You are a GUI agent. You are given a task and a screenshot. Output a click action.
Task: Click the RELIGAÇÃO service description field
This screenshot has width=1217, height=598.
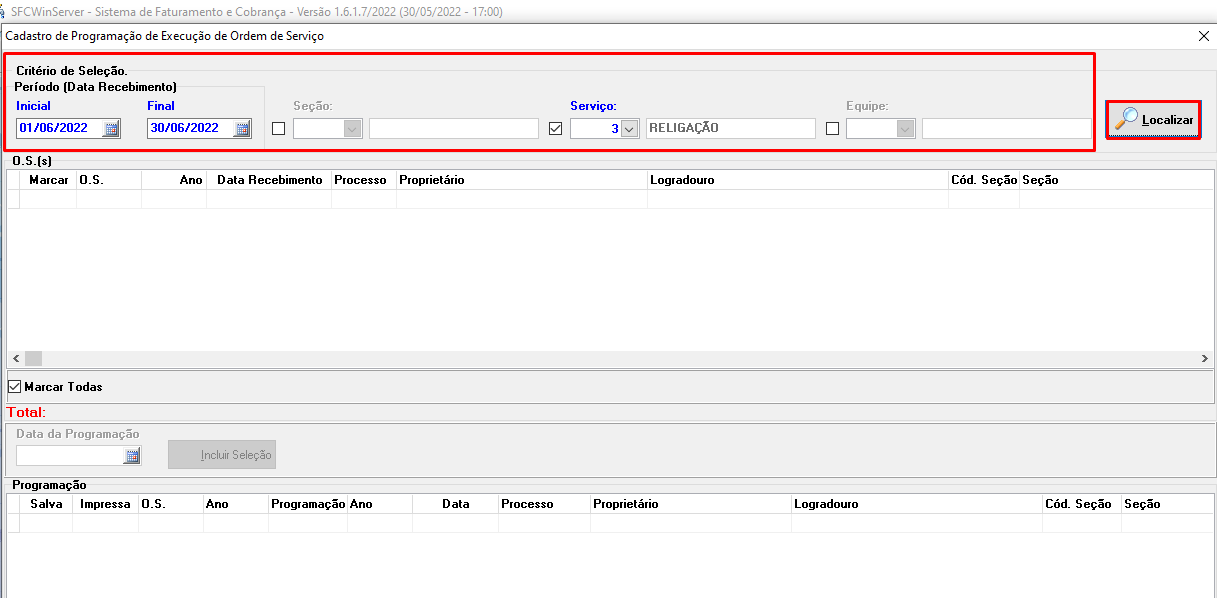click(730, 127)
